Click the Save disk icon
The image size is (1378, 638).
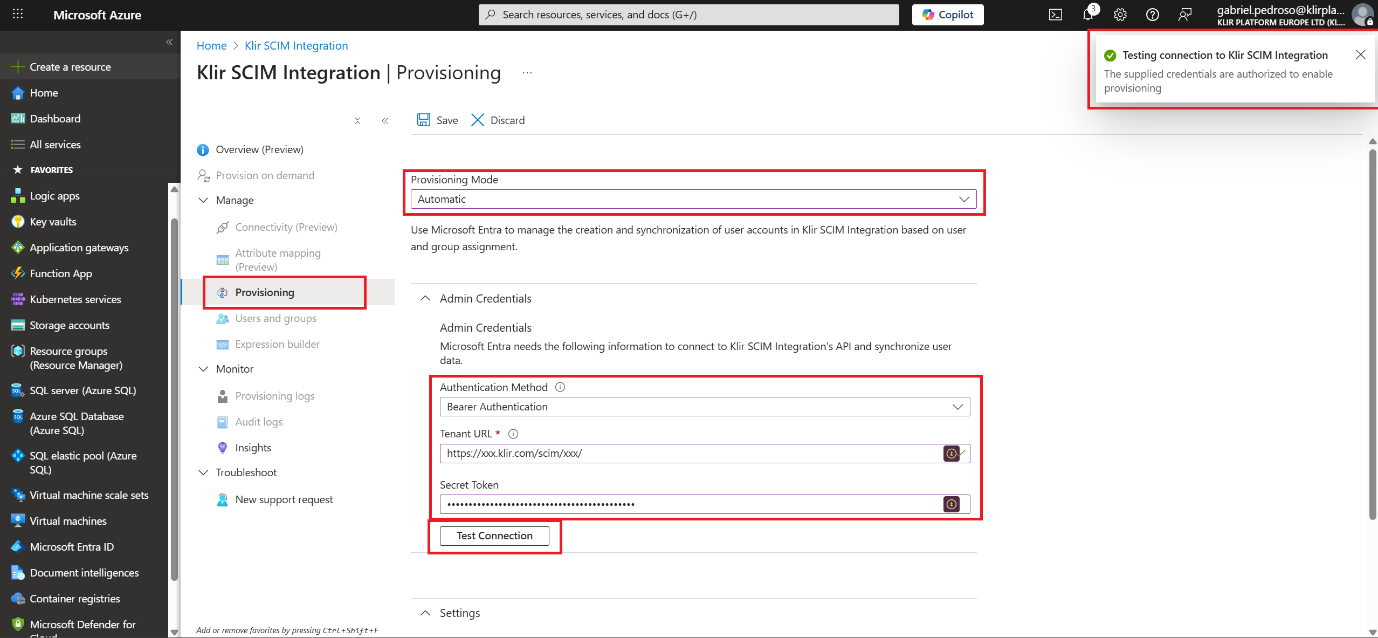click(424, 120)
